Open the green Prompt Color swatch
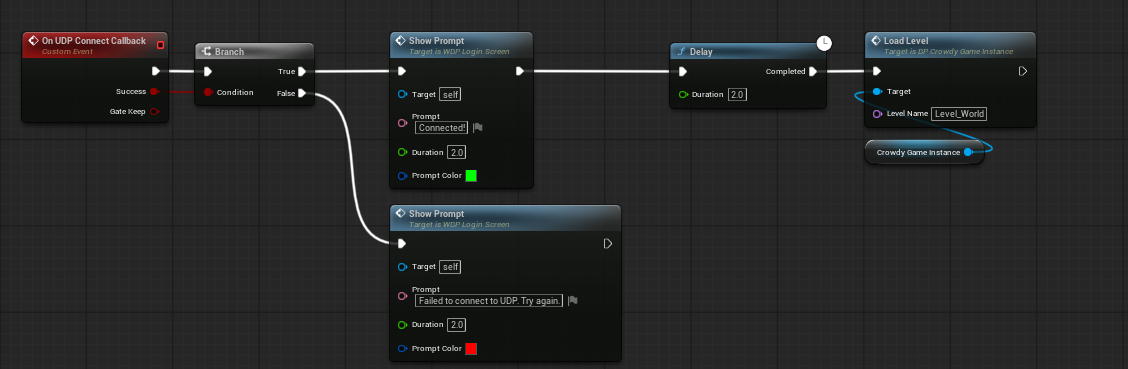Image resolution: width=1128 pixels, height=369 pixels. click(x=471, y=176)
